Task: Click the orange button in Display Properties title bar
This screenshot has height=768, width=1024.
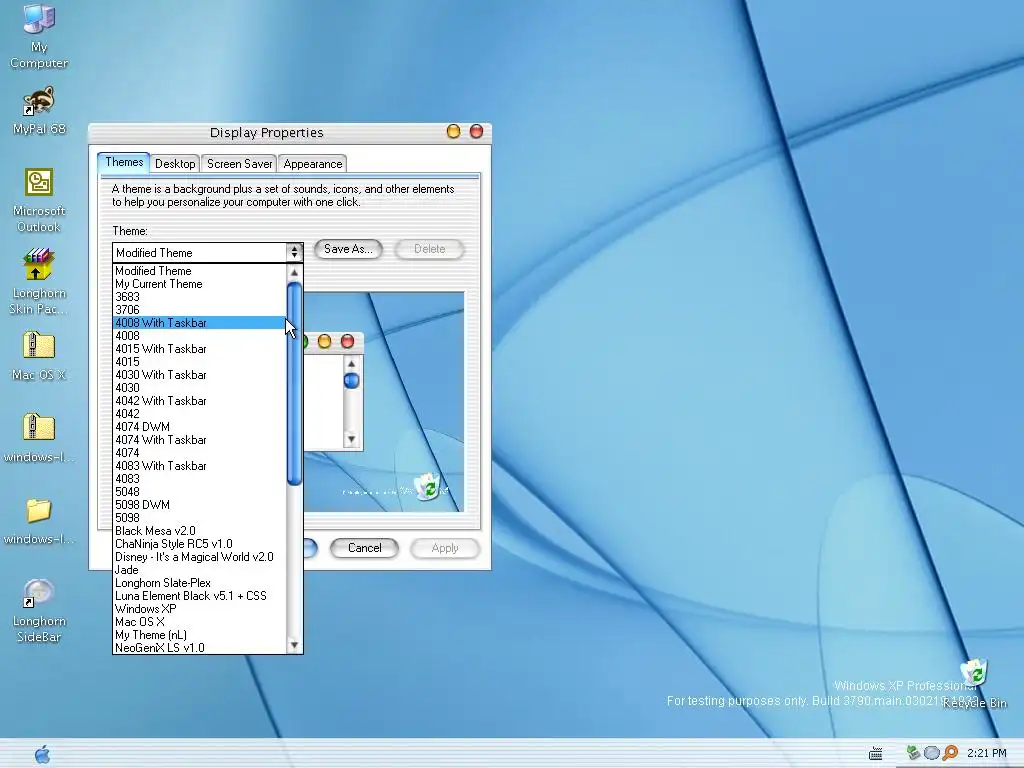Action: click(x=453, y=131)
